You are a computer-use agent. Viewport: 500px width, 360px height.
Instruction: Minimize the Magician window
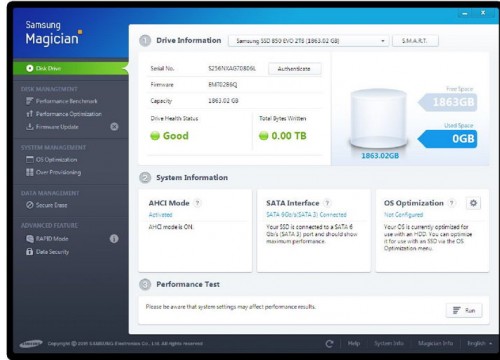click(465, 13)
